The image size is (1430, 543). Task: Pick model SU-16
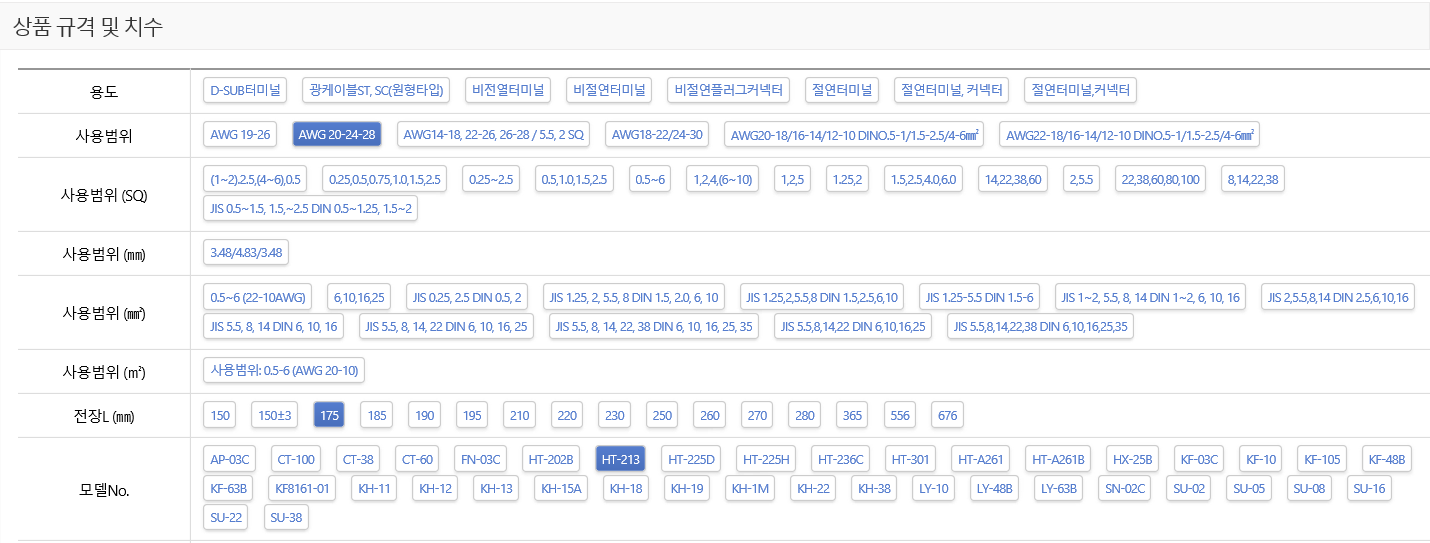tap(1369, 489)
